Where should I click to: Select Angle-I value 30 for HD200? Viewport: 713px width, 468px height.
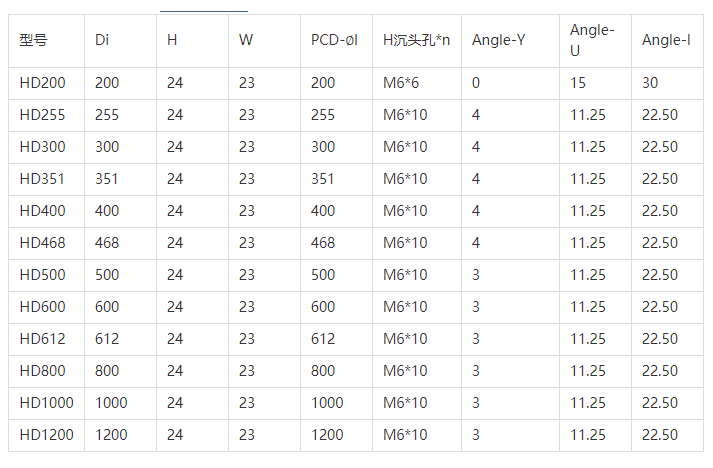650,83
